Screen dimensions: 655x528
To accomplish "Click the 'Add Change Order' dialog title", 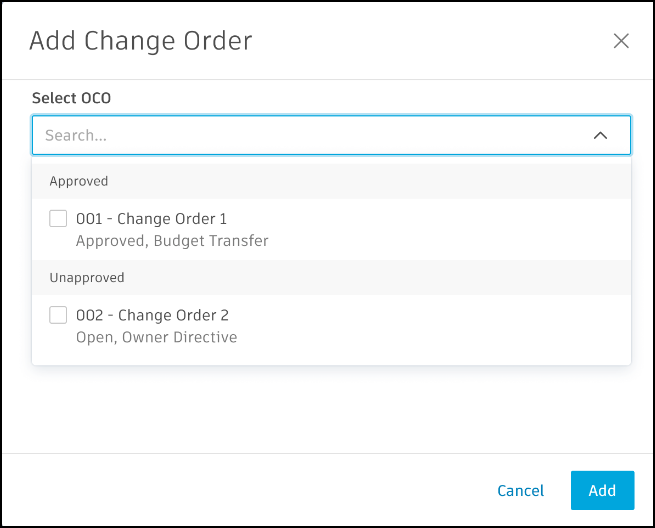I will point(140,41).
